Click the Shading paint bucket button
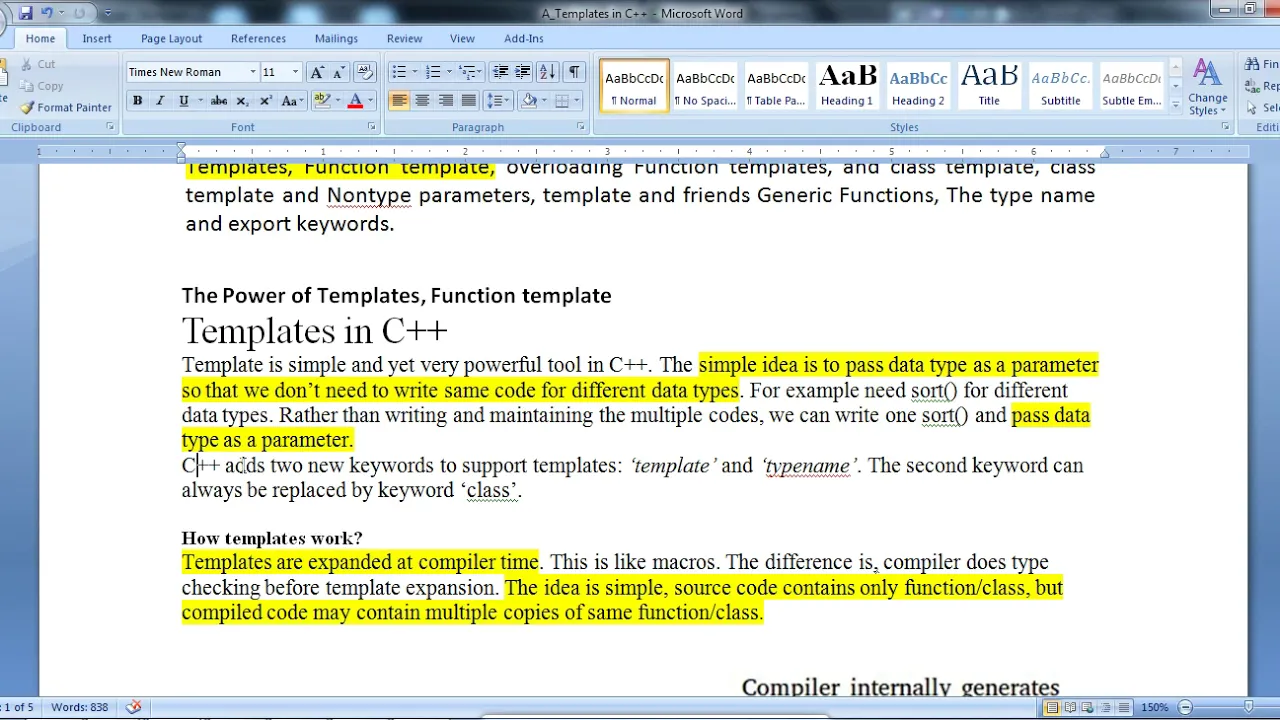Image resolution: width=1280 pixels, height=720 pixels. (529, 101)
